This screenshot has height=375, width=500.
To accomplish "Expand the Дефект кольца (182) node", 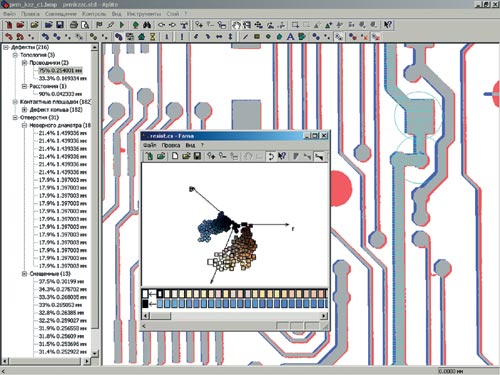I will [24, 110].
